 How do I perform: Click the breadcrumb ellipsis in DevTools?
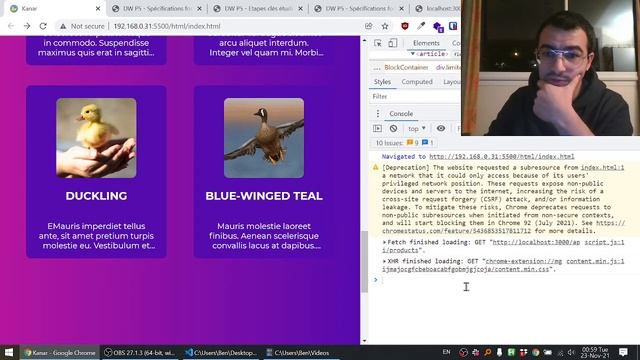(x=376, y=68)
